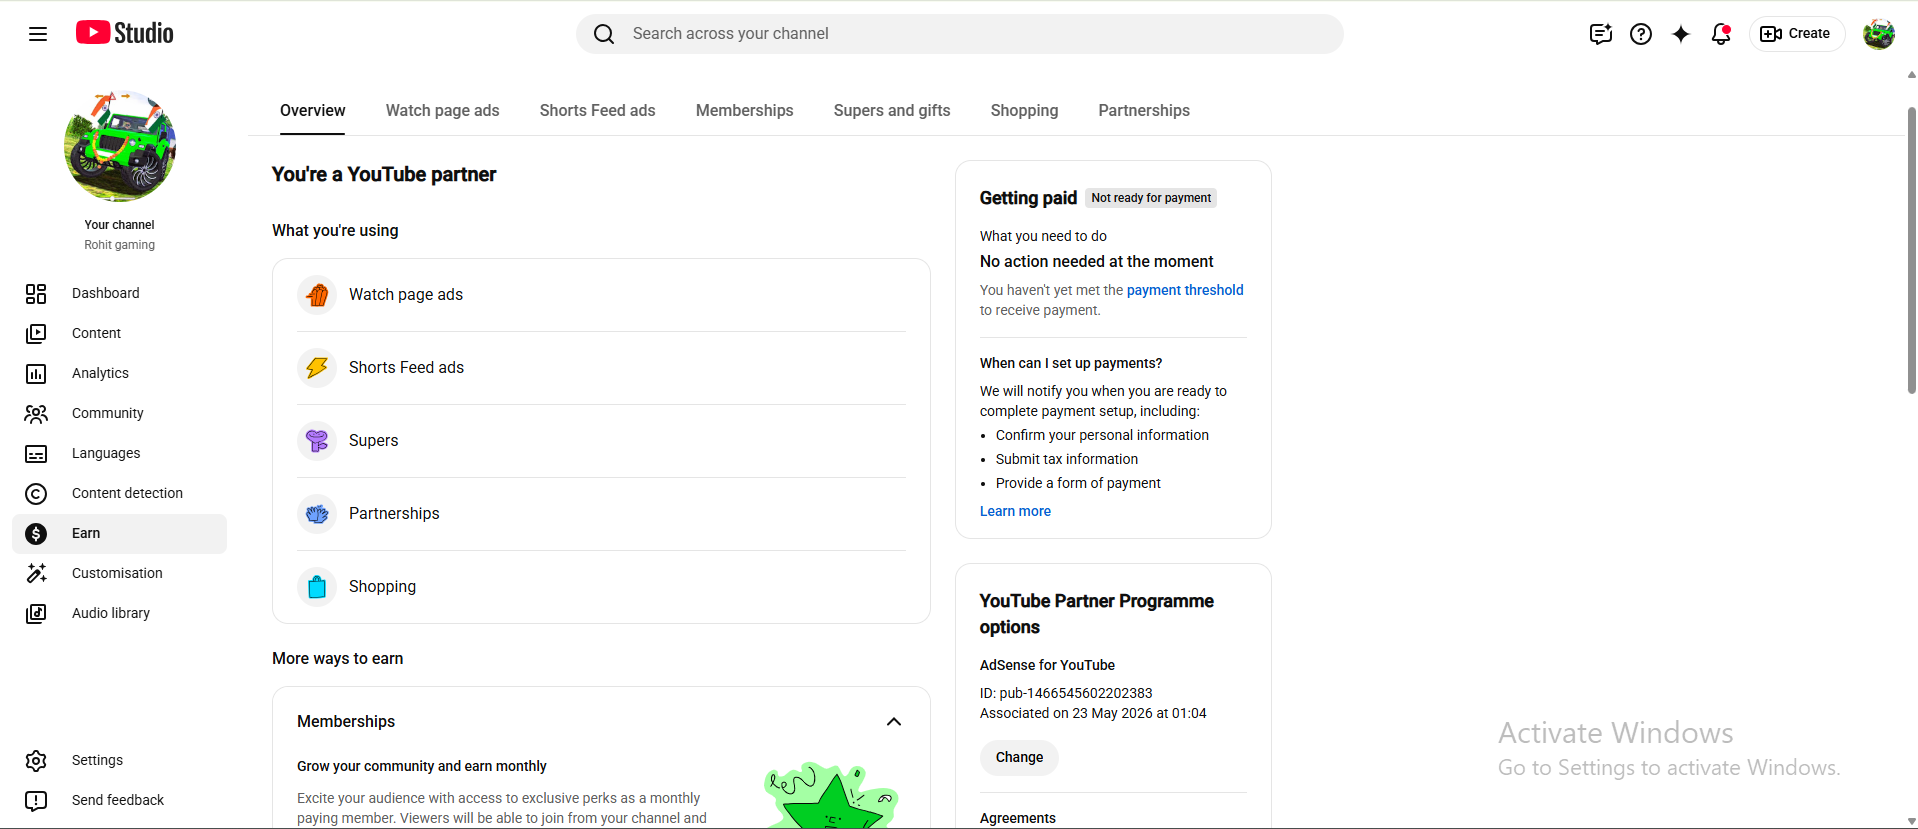
Task: Switch to the Watch page ads tab
Action: tap(443, 110)
